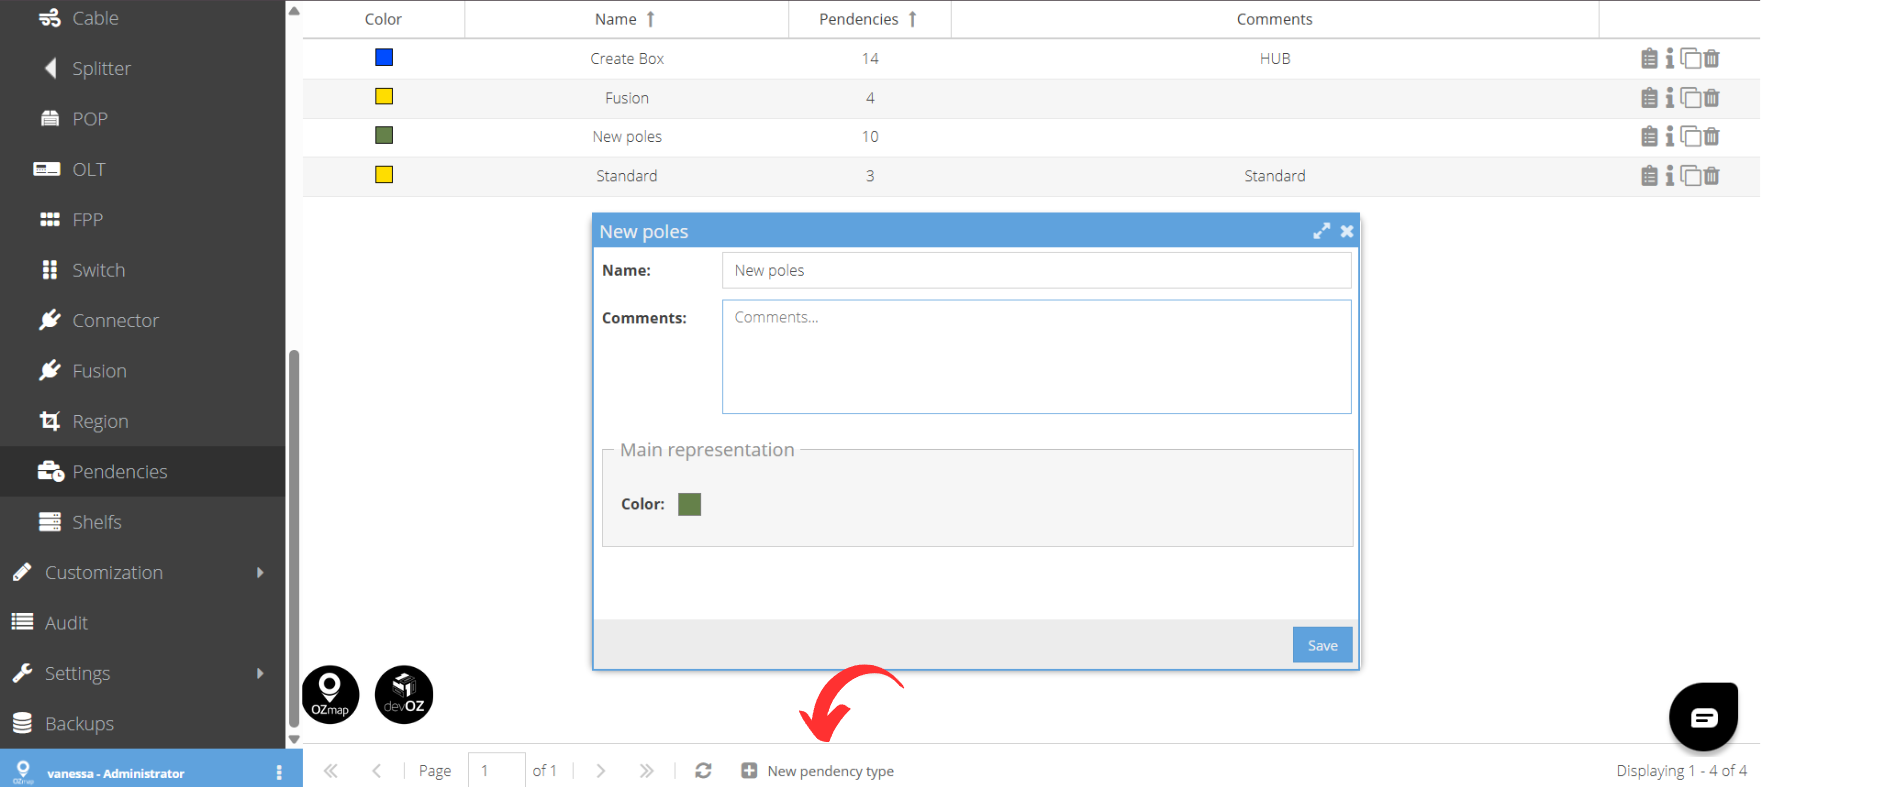Open the OZmap round logo button
This screenshot has height=787, width=1883.
(330, 695)
